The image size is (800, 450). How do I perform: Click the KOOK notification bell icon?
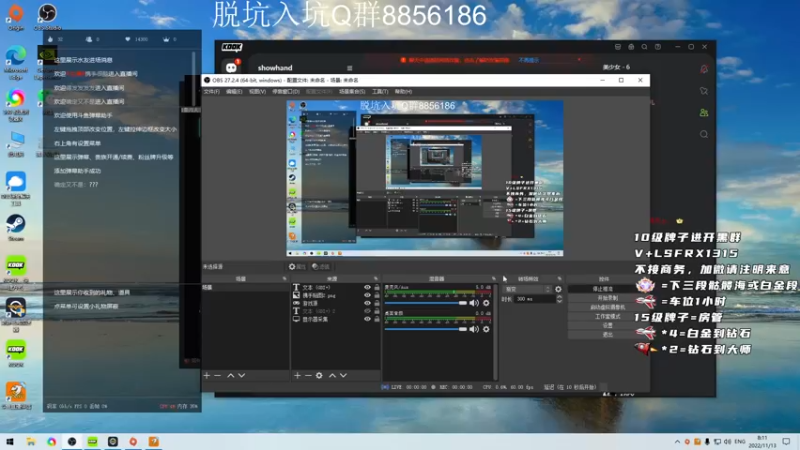(x=704, y=69)
